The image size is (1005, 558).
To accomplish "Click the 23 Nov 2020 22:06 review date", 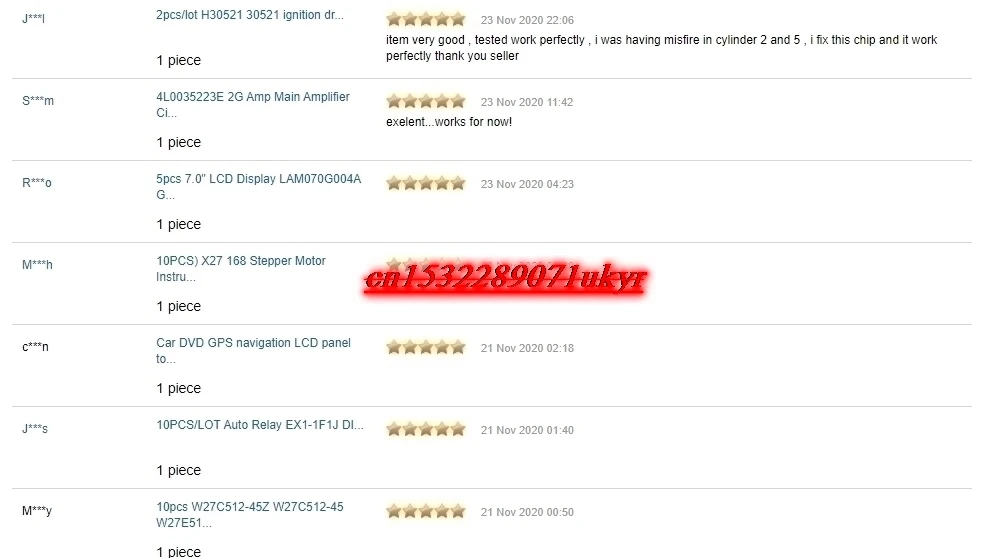I will [x=527, y=20].
